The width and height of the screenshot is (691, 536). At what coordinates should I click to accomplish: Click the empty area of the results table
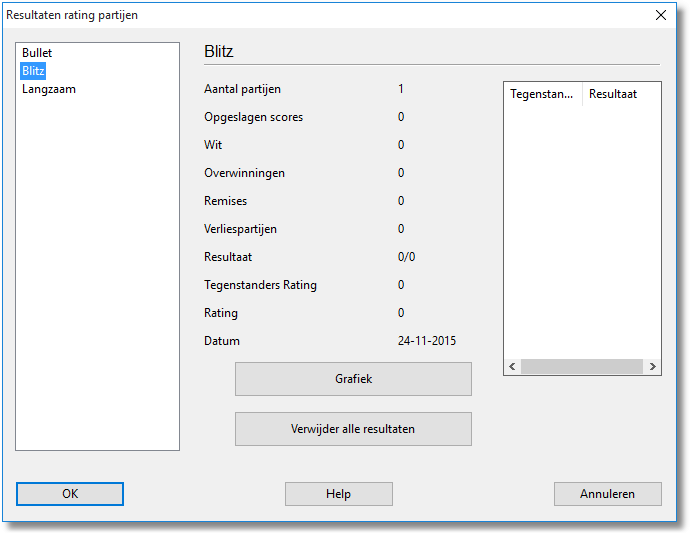[581, 230]
